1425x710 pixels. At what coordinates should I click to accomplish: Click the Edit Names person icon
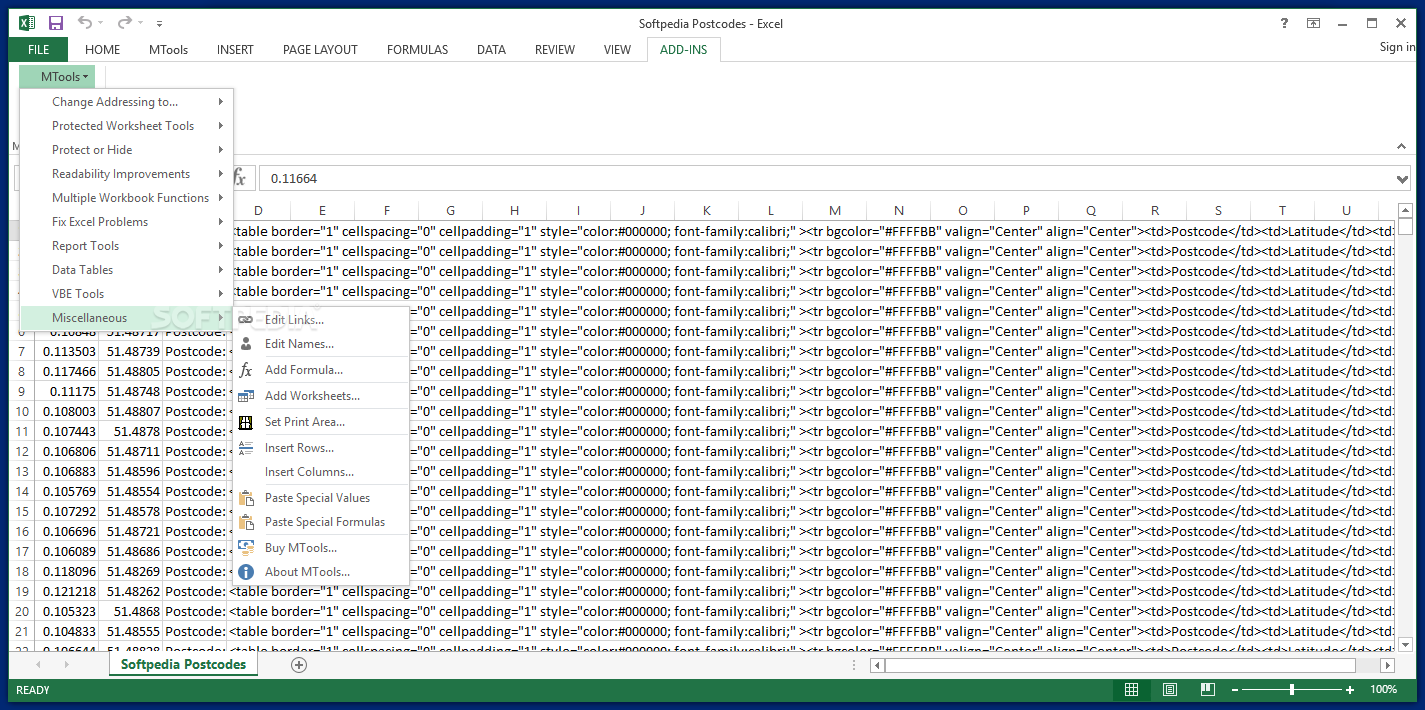coord(246,343)
